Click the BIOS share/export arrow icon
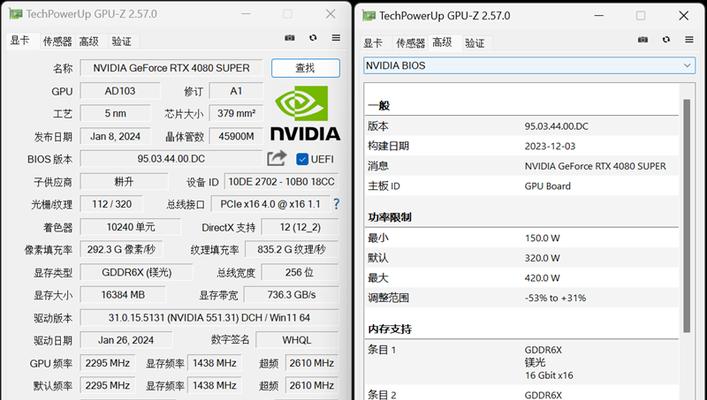This screenshot has height=400, width=707. coord(276,158)
